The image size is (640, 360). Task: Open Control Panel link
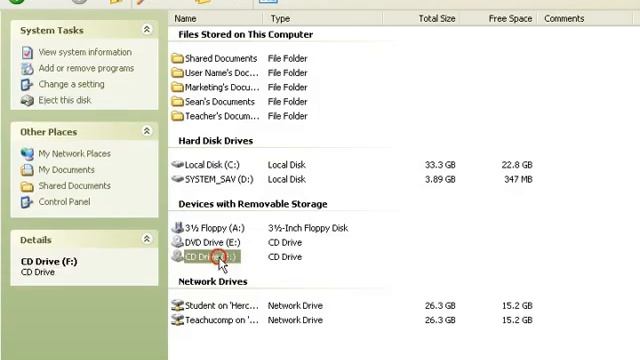64,202
